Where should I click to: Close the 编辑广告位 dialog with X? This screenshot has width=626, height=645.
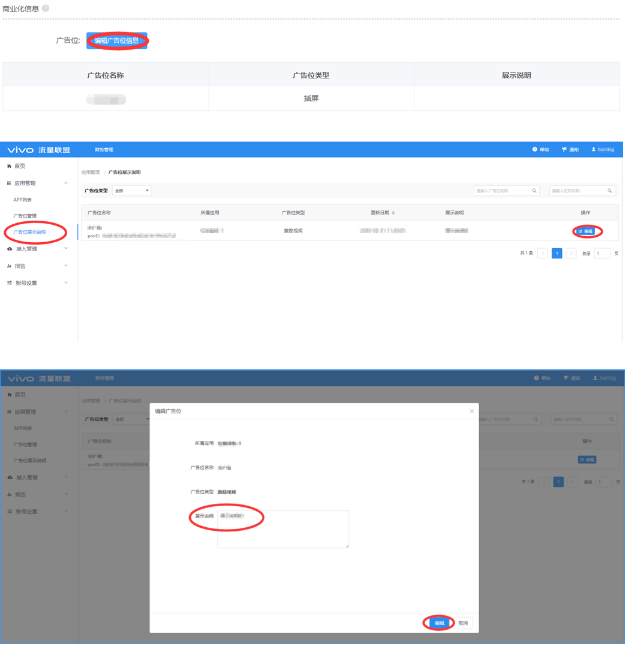tap(471, 411)
